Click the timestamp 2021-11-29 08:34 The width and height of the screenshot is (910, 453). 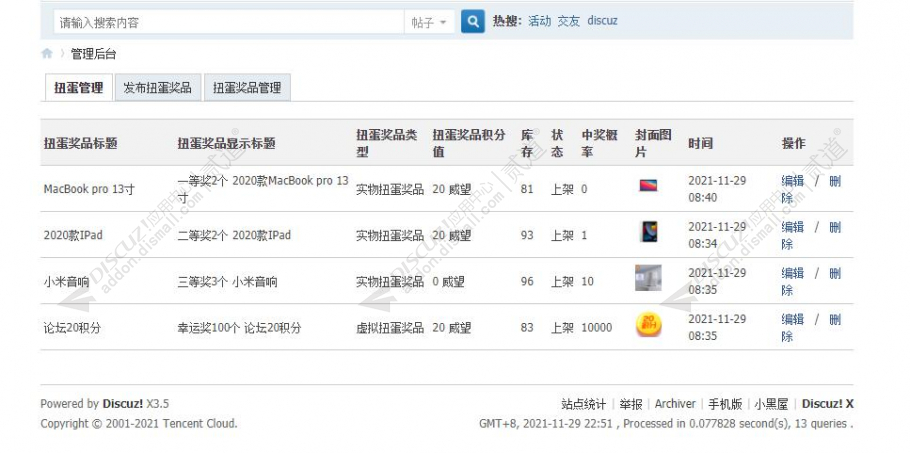click(x=717, y=235)
